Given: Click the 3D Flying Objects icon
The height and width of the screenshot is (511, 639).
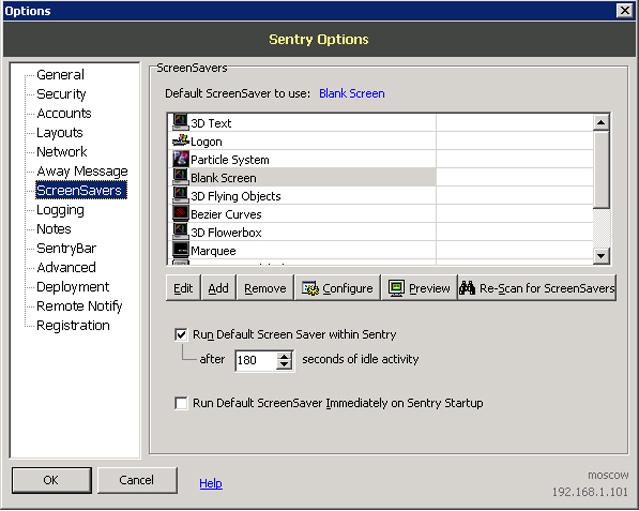Looking at the screenshot, I should pyautogui.click(x=180, y=196).
